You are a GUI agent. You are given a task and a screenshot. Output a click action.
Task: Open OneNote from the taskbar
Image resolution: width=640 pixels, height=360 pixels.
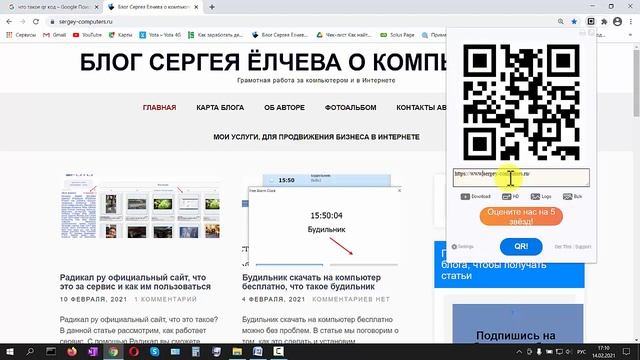click(x=93, y=351)
